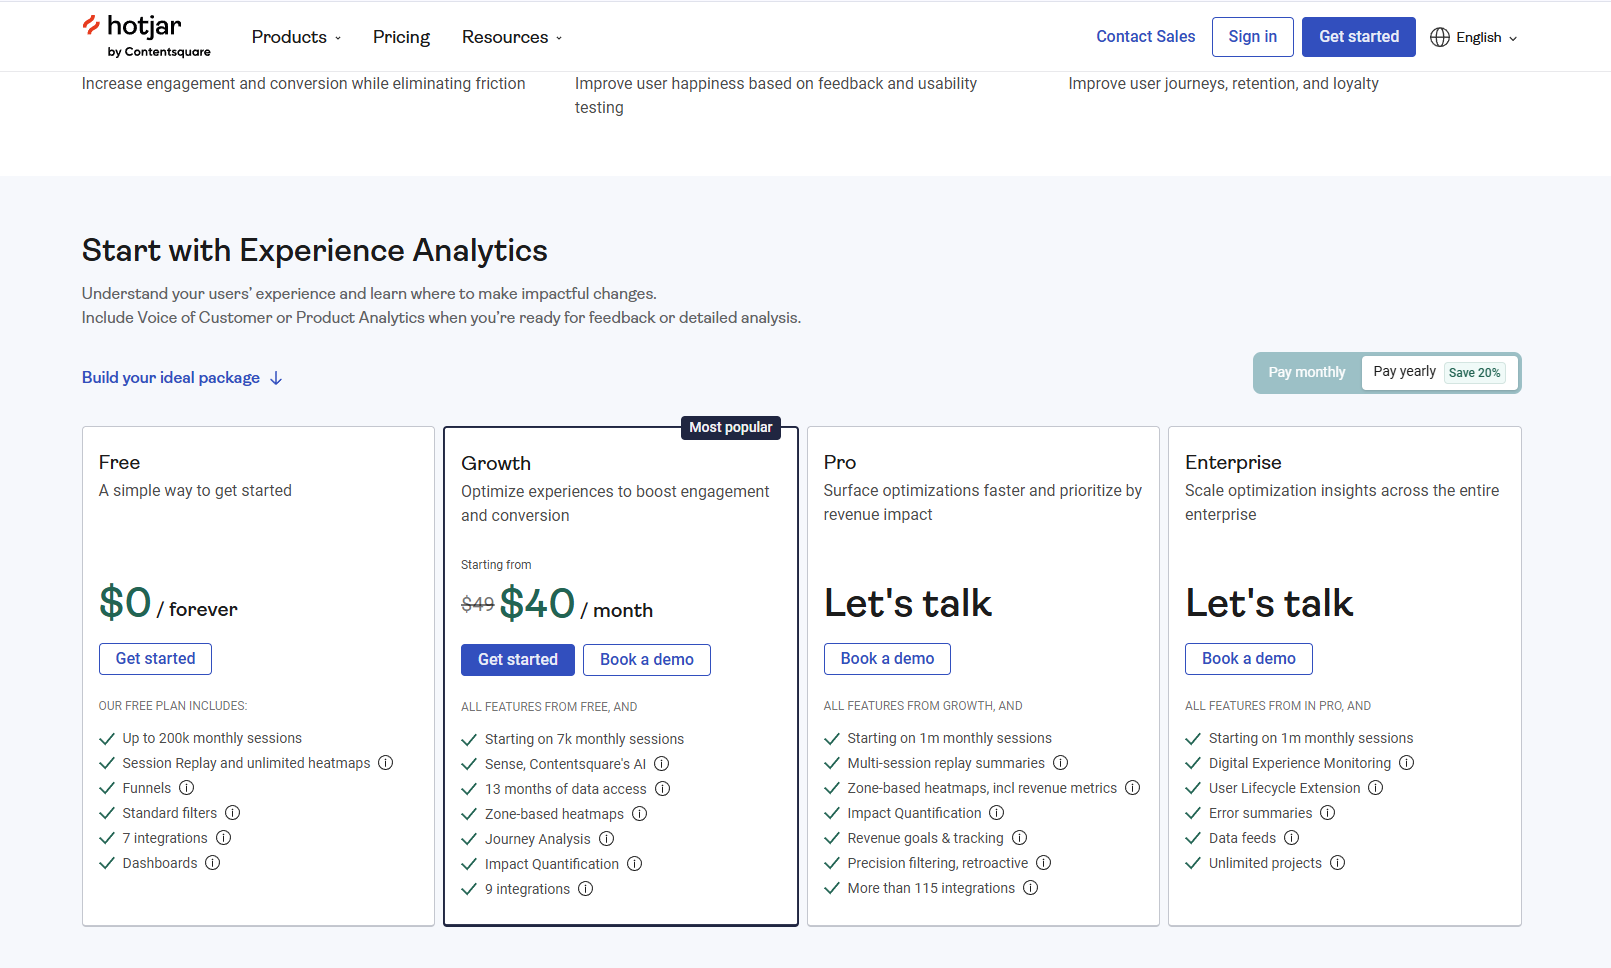Expand the Products dropdown menu
Viewport: 1611px width, 968px height.
point(296,37)
